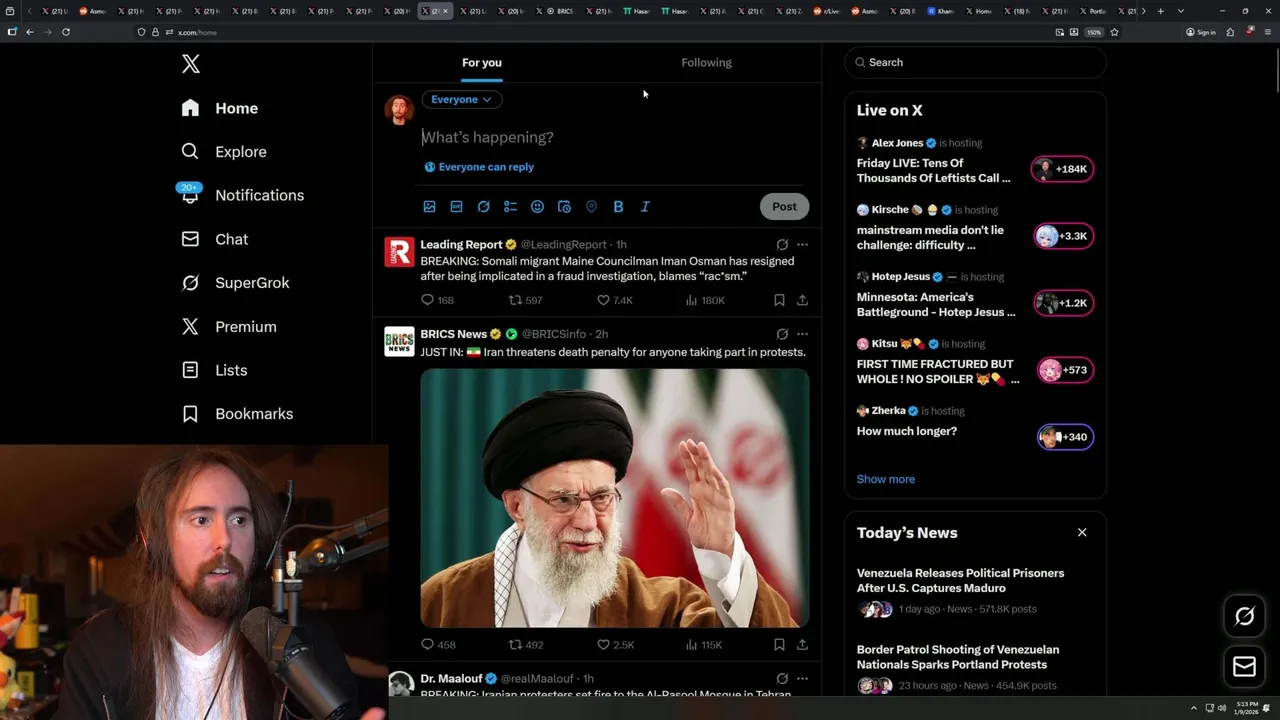Open Lists in the sidebar
1280x720 pixels.
[x=214, y=370]
